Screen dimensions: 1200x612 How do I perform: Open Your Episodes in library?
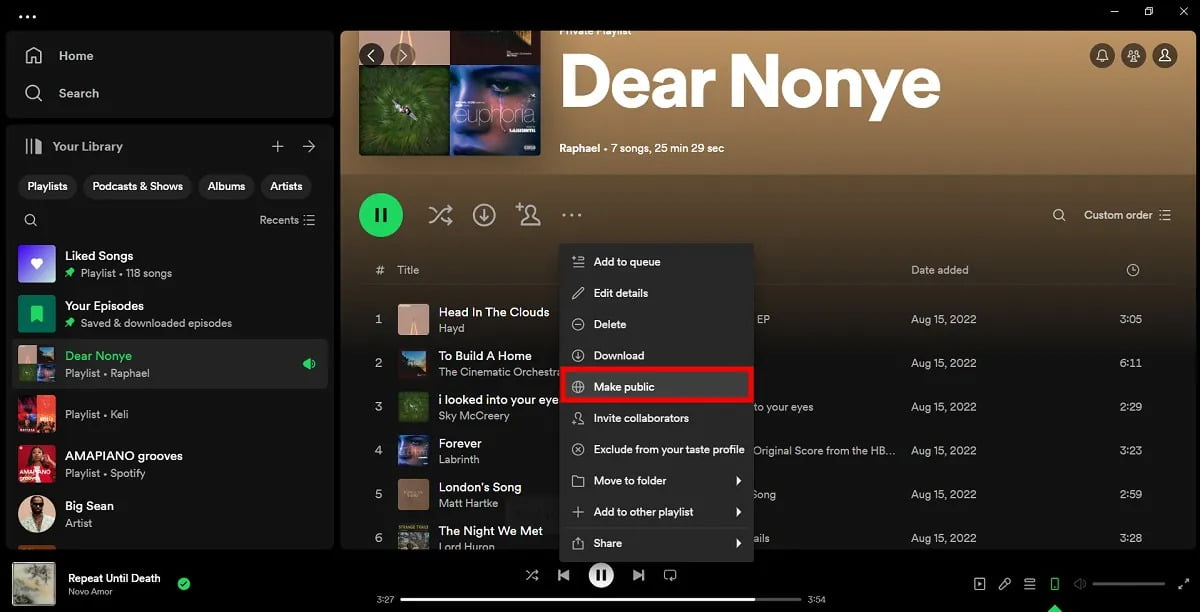170,314
